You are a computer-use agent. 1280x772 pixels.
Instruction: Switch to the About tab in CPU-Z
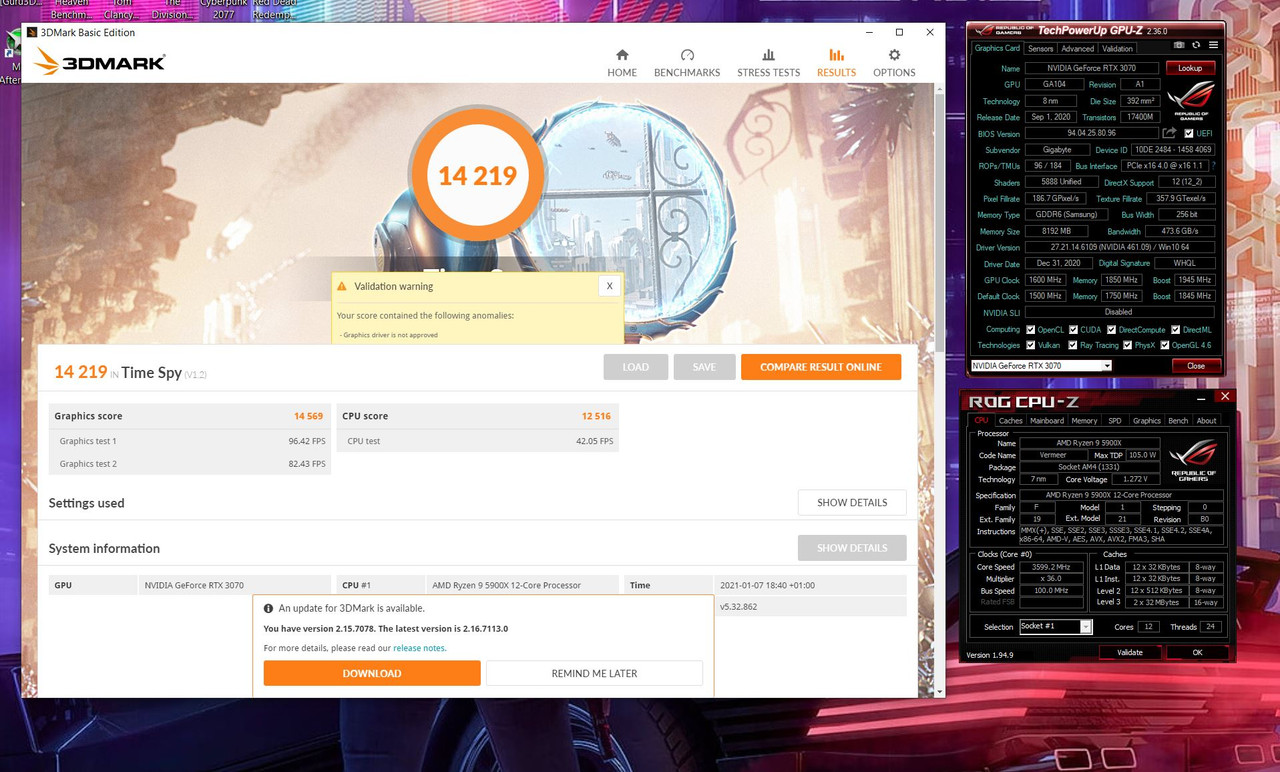tap(1207, 421)
